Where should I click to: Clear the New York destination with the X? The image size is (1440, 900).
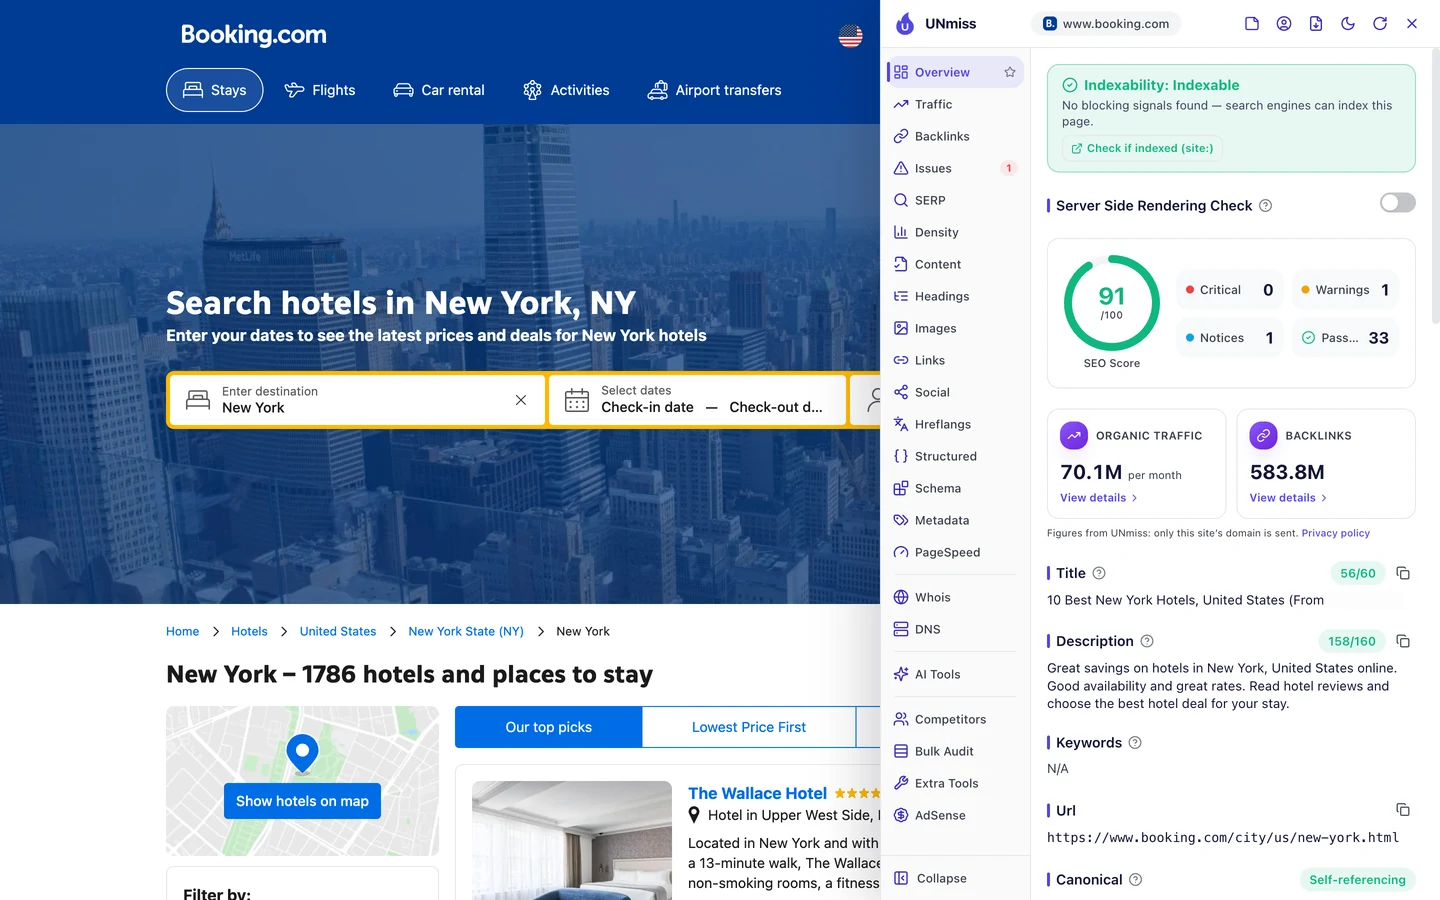click(521, 400)
